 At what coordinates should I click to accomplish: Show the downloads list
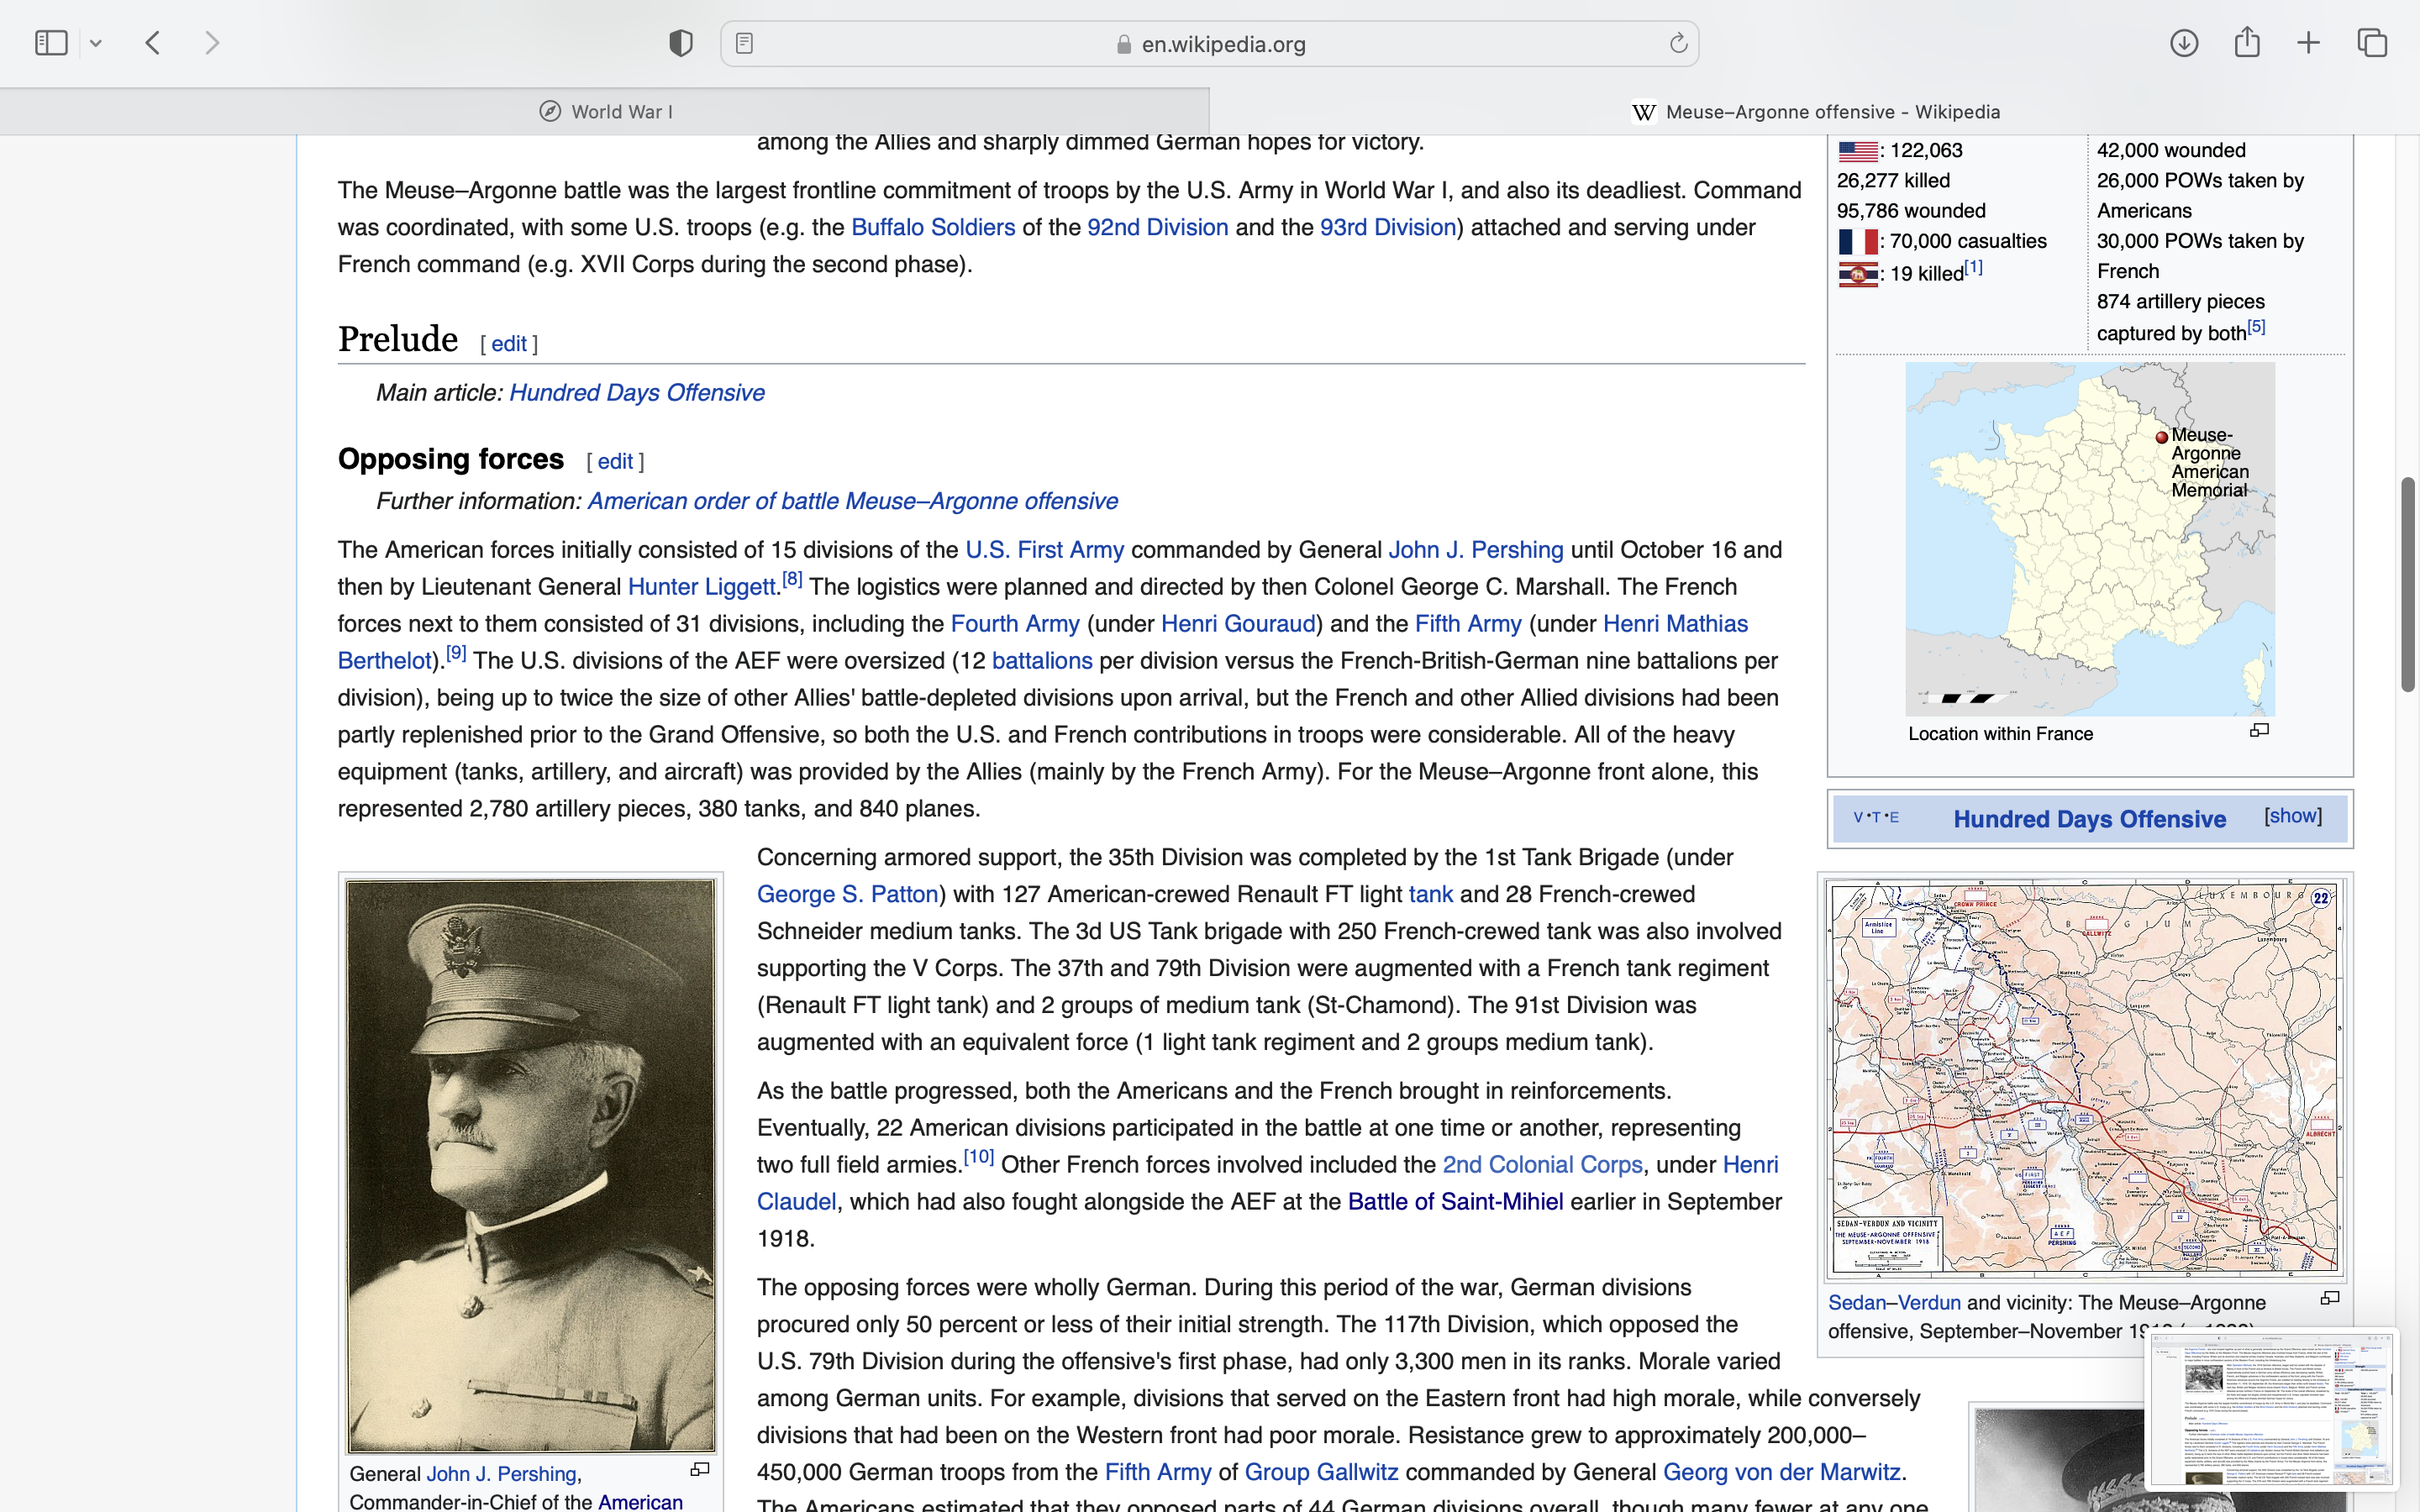[x=2184, y=43]
